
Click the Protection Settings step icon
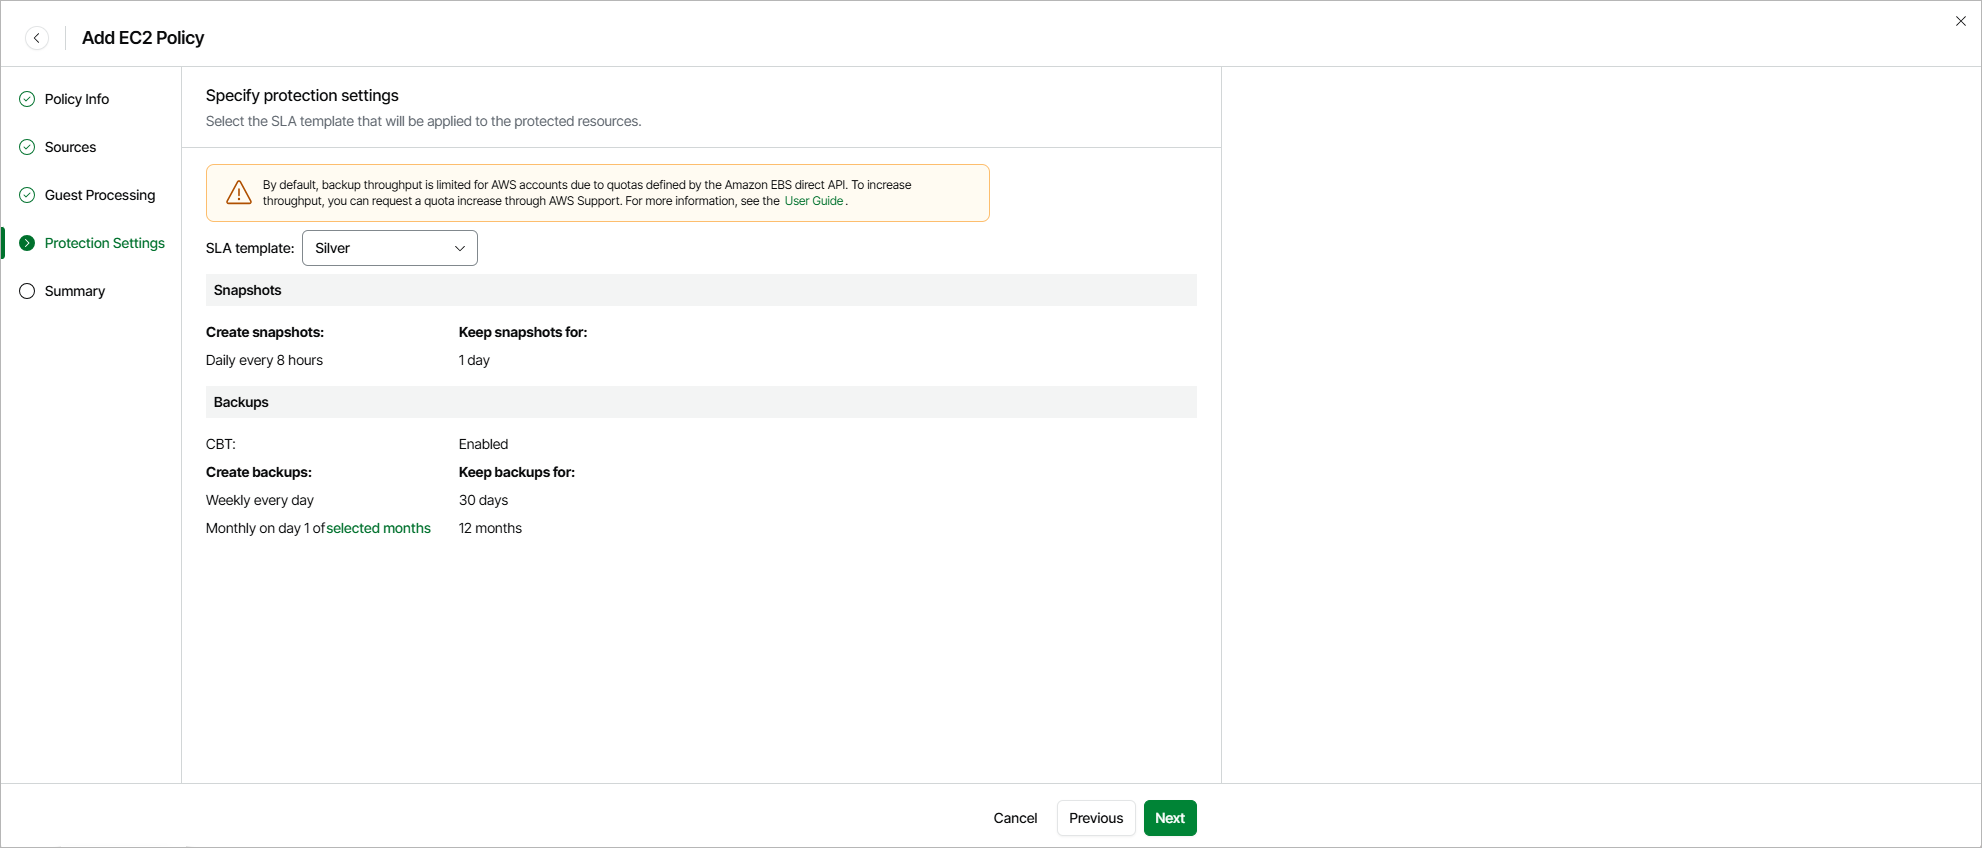pos(27,243)
